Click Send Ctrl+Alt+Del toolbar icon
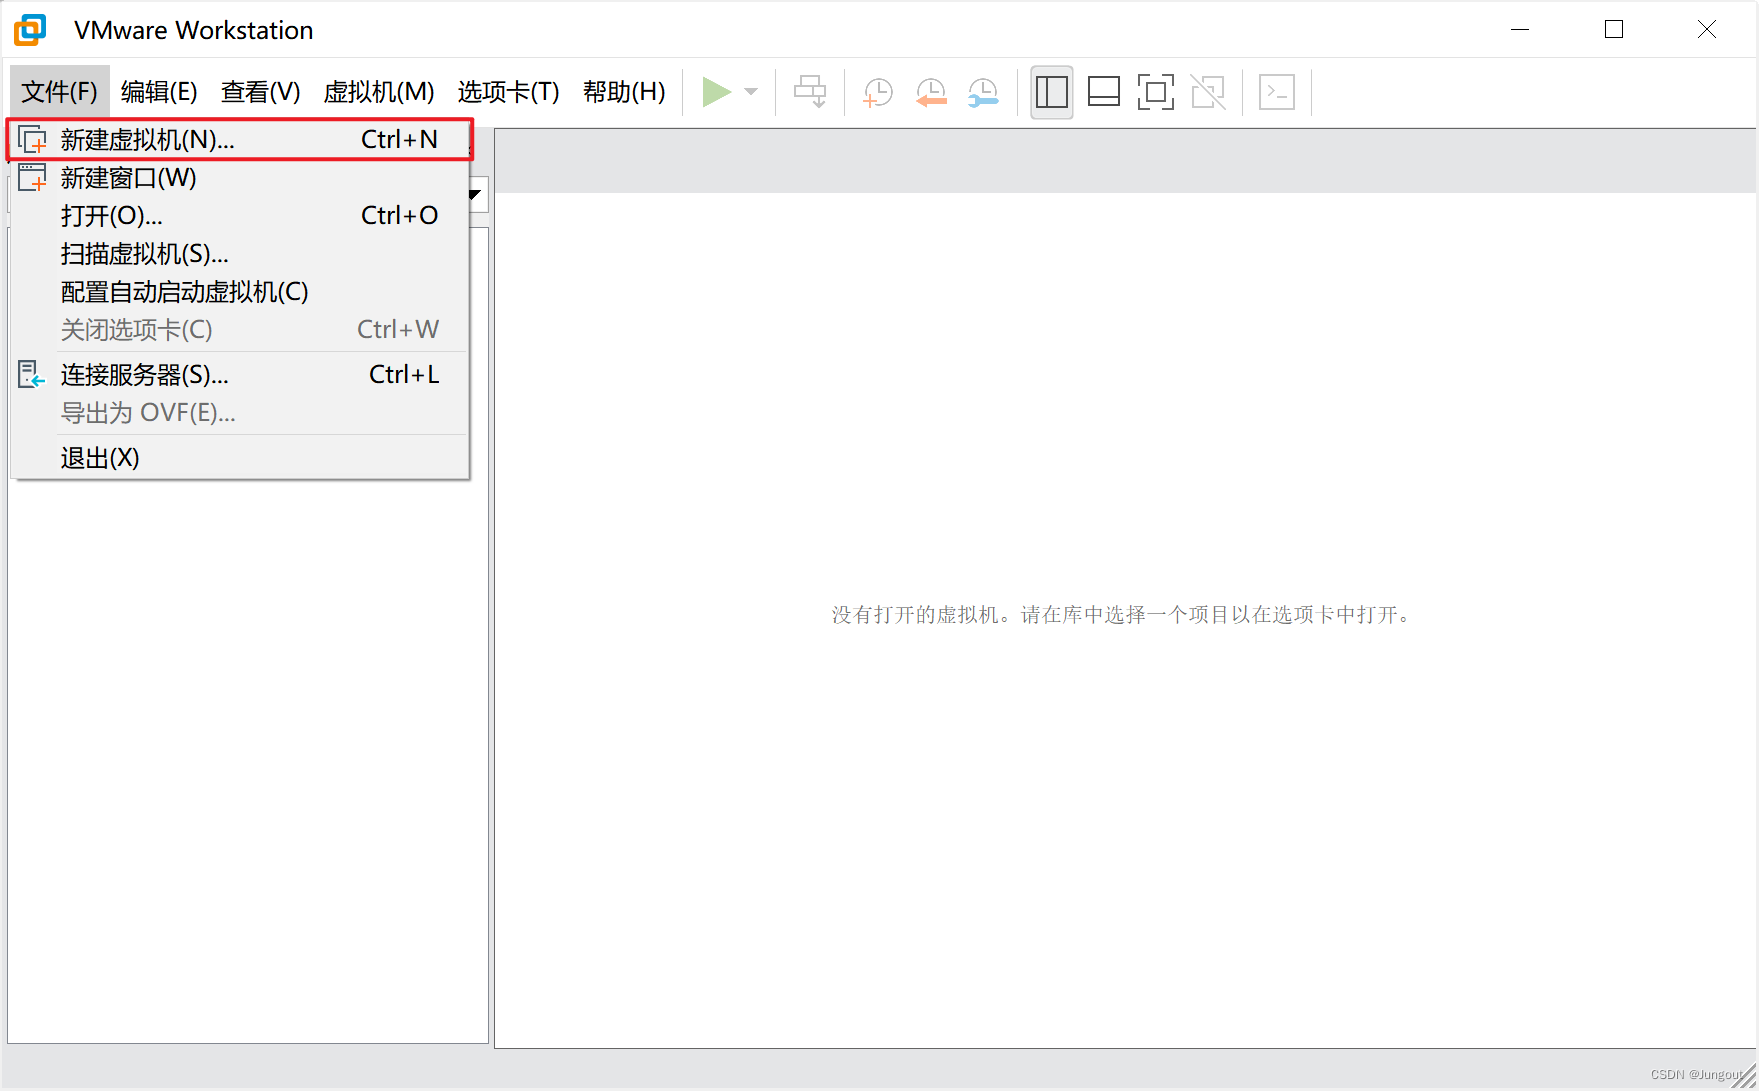Viewport: 1759px width, 1091px height. coord(810,92)
